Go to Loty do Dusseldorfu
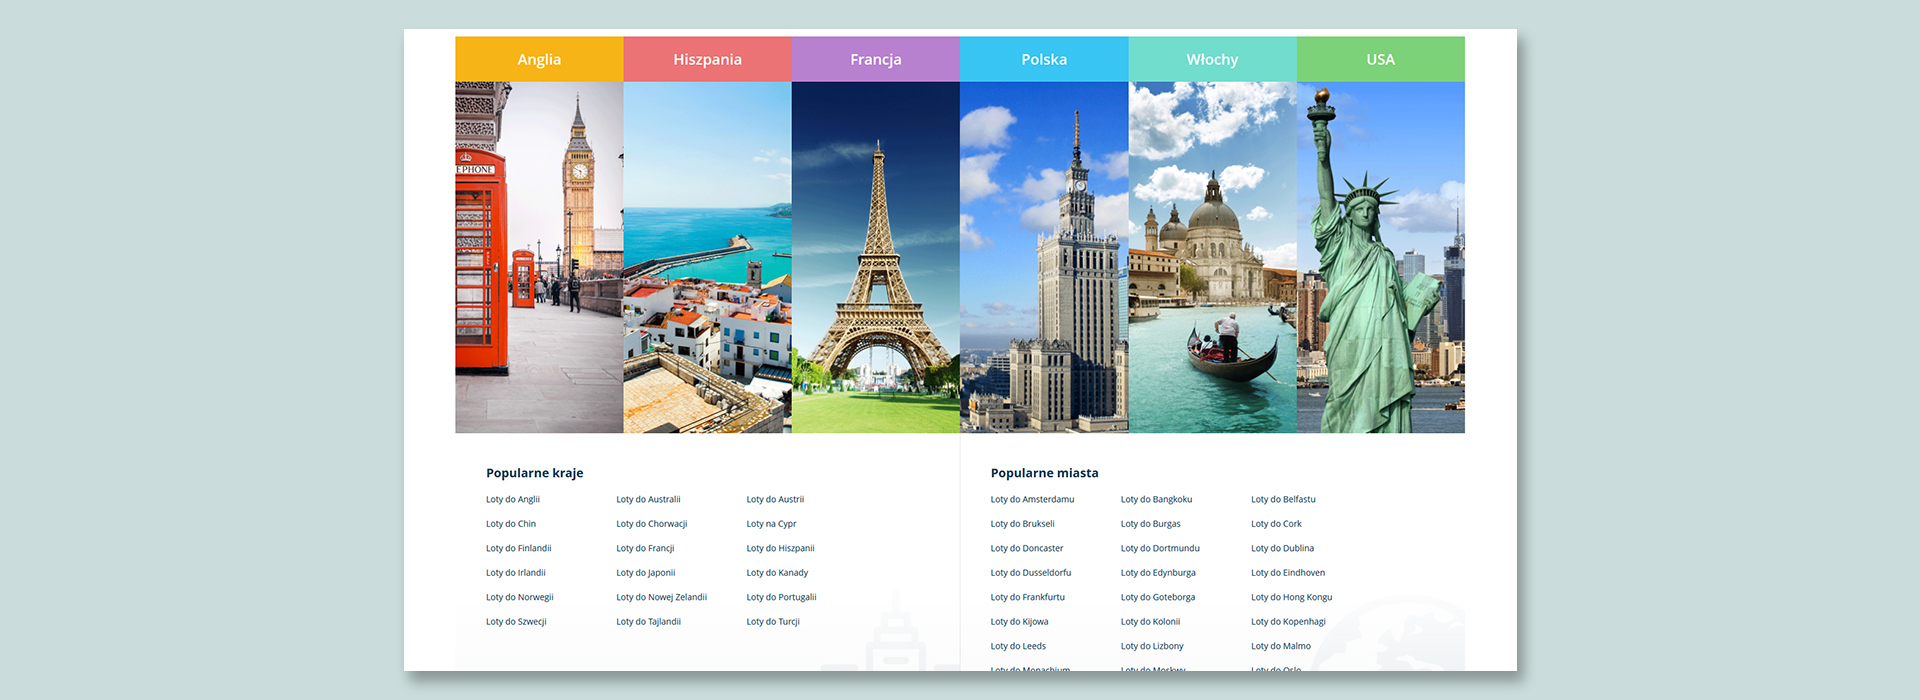 [x=1031, y=573]
